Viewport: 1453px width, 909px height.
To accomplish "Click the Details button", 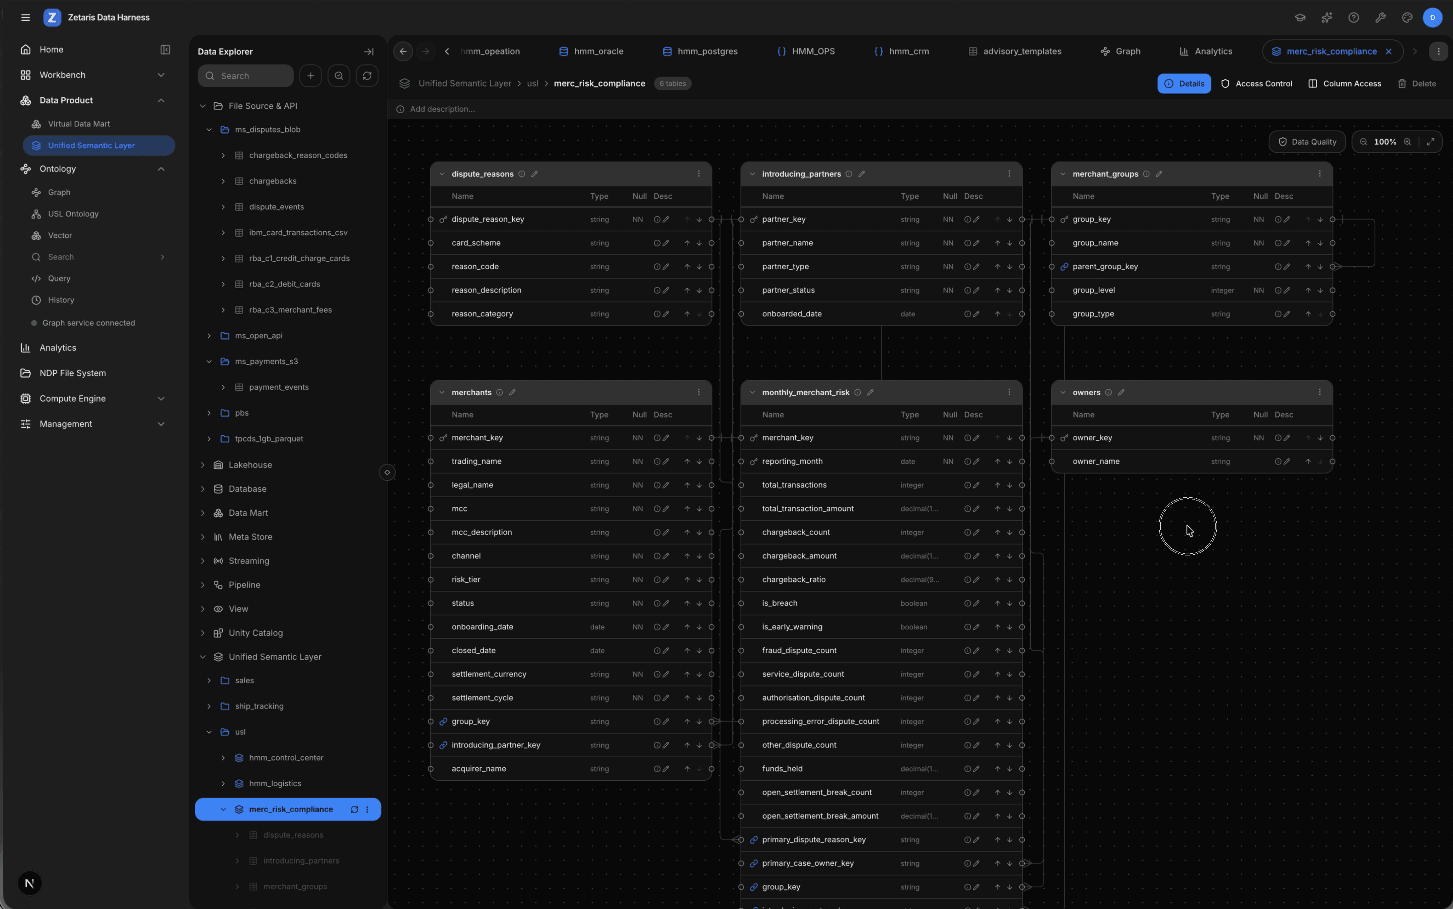I will (x=1184, y=84).
